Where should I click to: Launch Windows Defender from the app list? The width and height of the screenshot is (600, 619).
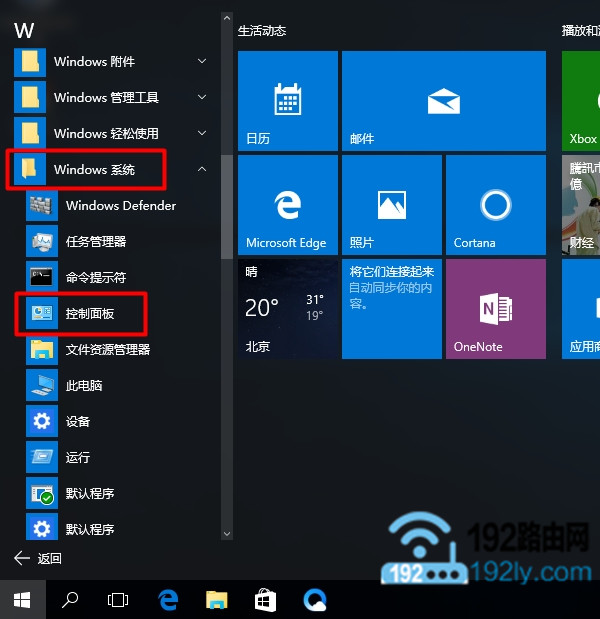tap(120, 206)
